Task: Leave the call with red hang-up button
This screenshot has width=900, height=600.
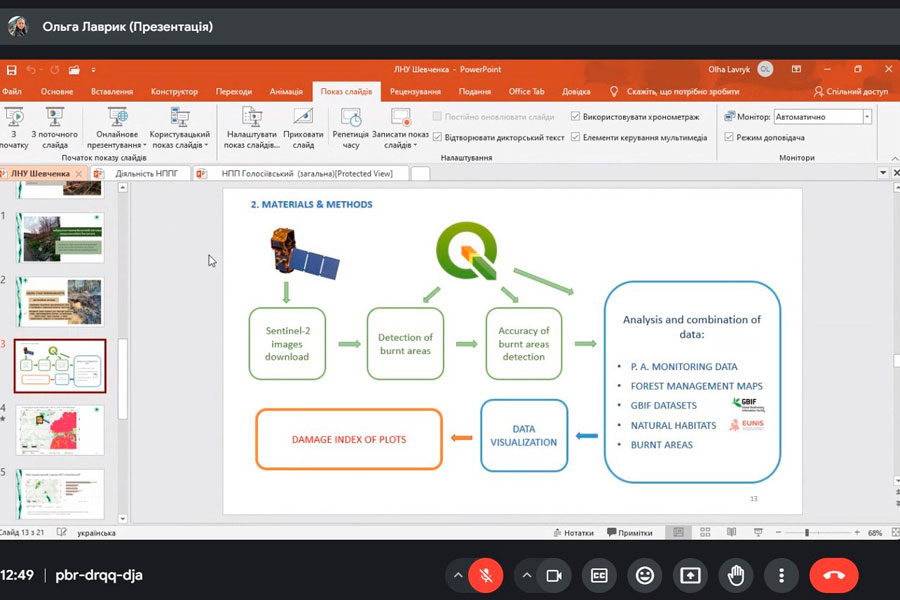Action: pos(833,575)
